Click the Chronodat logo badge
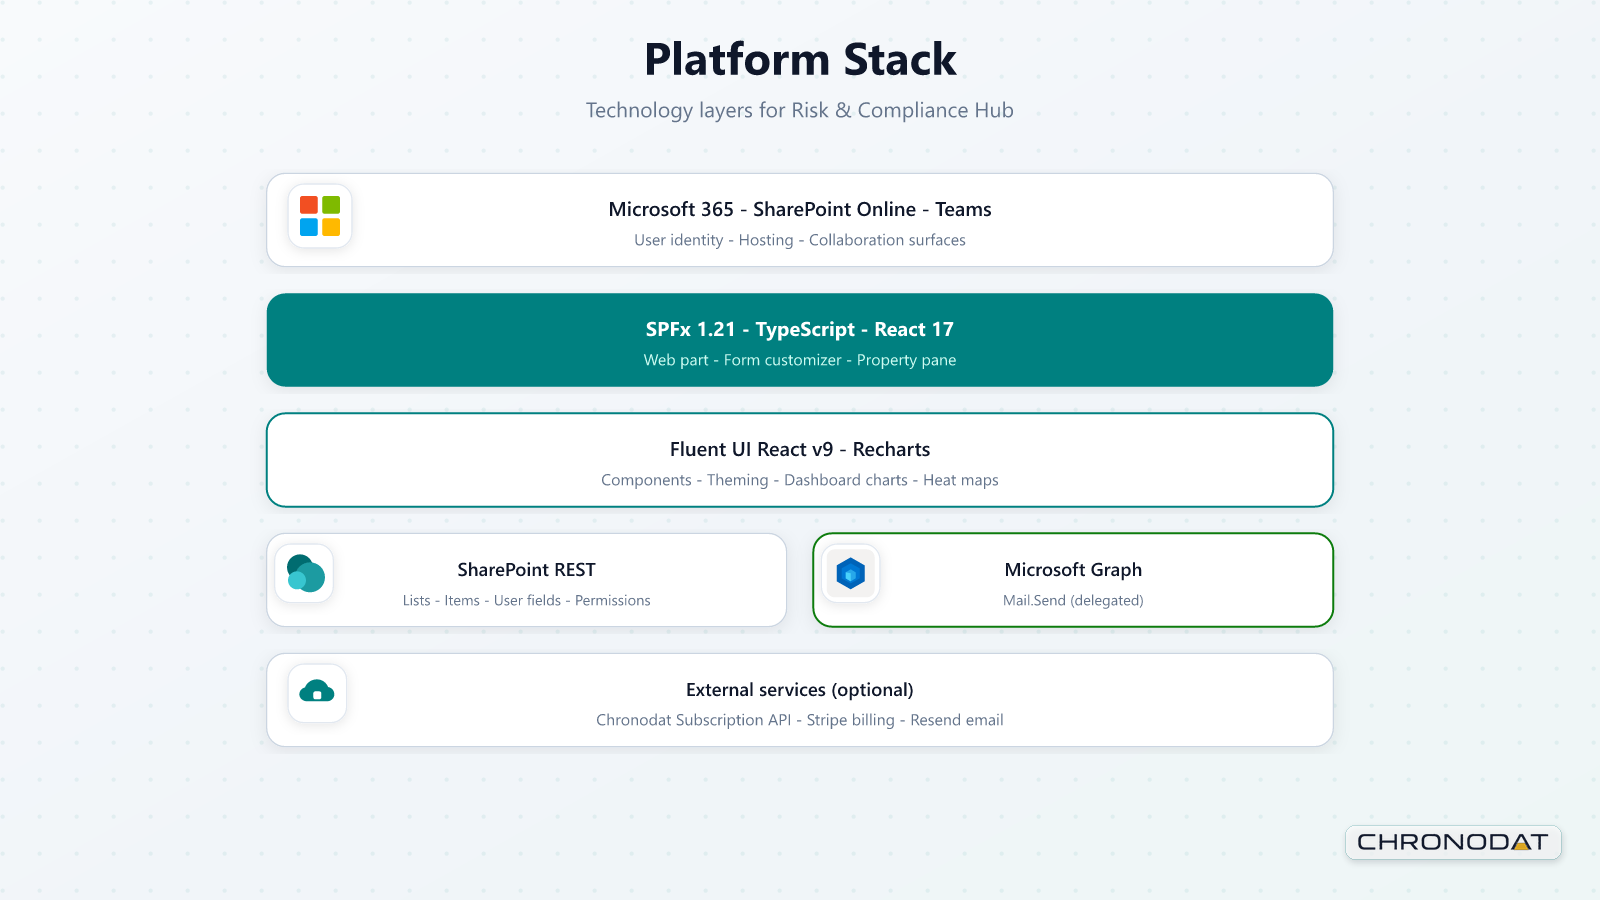This screenshot has width=1600, height=900. pos(1453,843)
